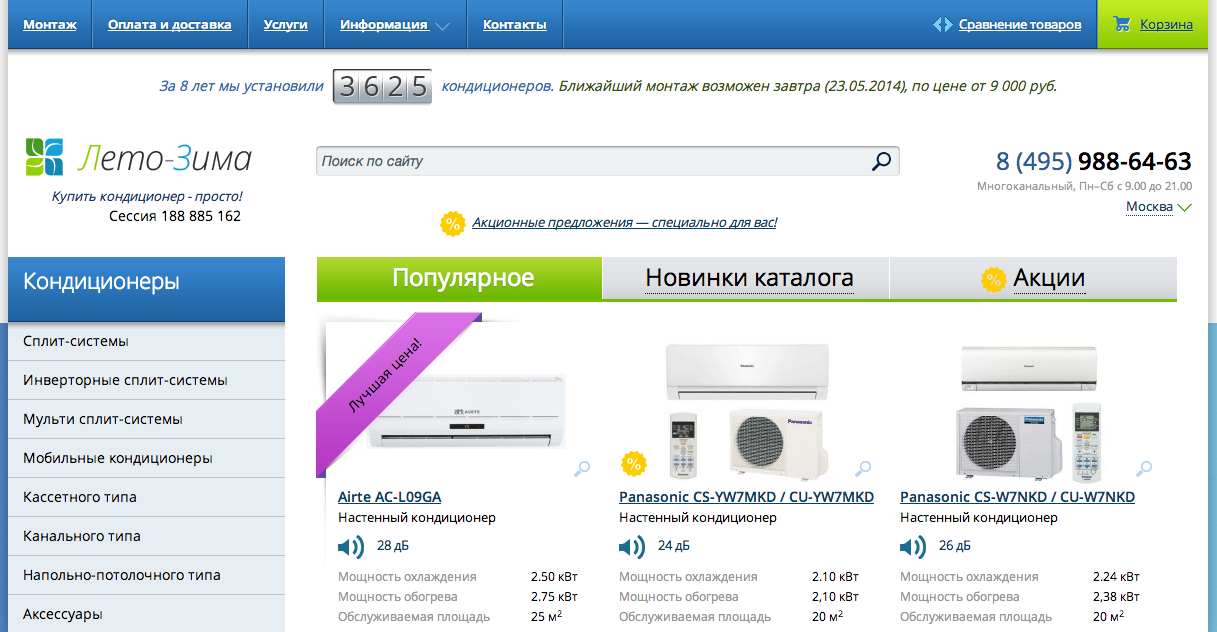Click the percent icon beside promotional offers
1217x632 pixels.
click(453, 223)
